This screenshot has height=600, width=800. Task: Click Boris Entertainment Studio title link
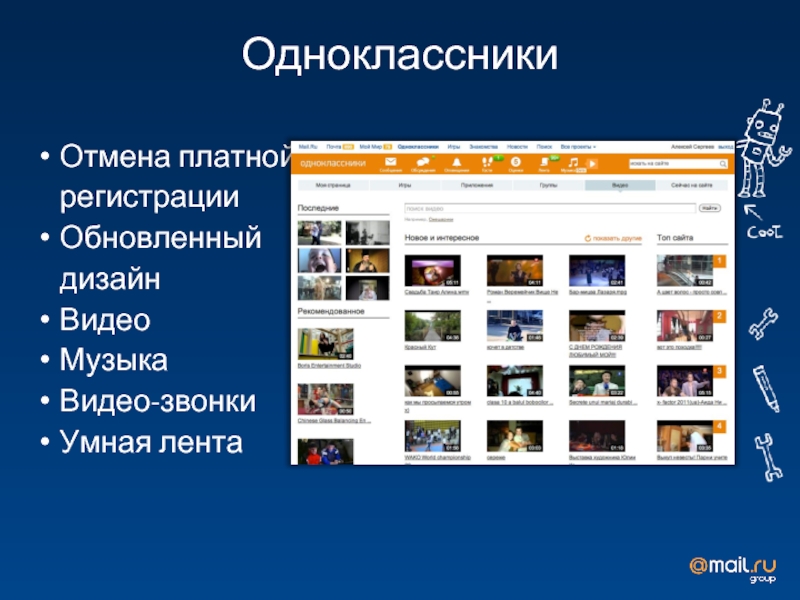[x=329, y=365]
